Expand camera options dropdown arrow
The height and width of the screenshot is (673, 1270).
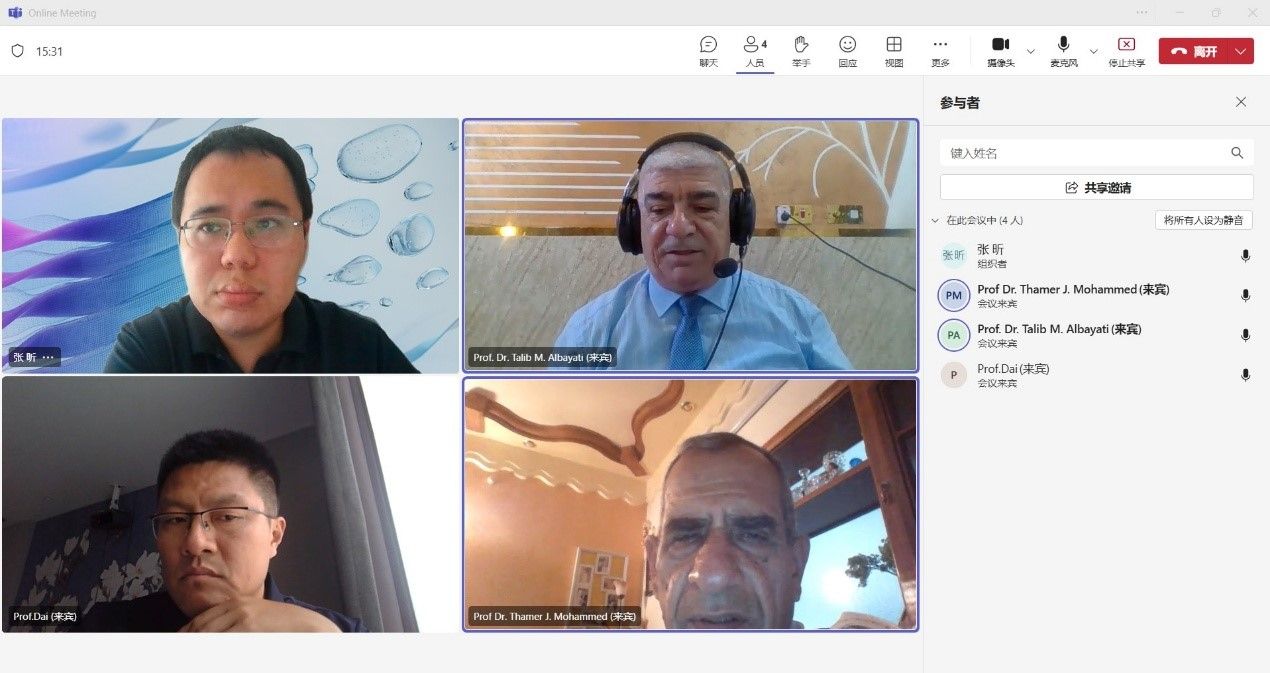[1031, 51]
